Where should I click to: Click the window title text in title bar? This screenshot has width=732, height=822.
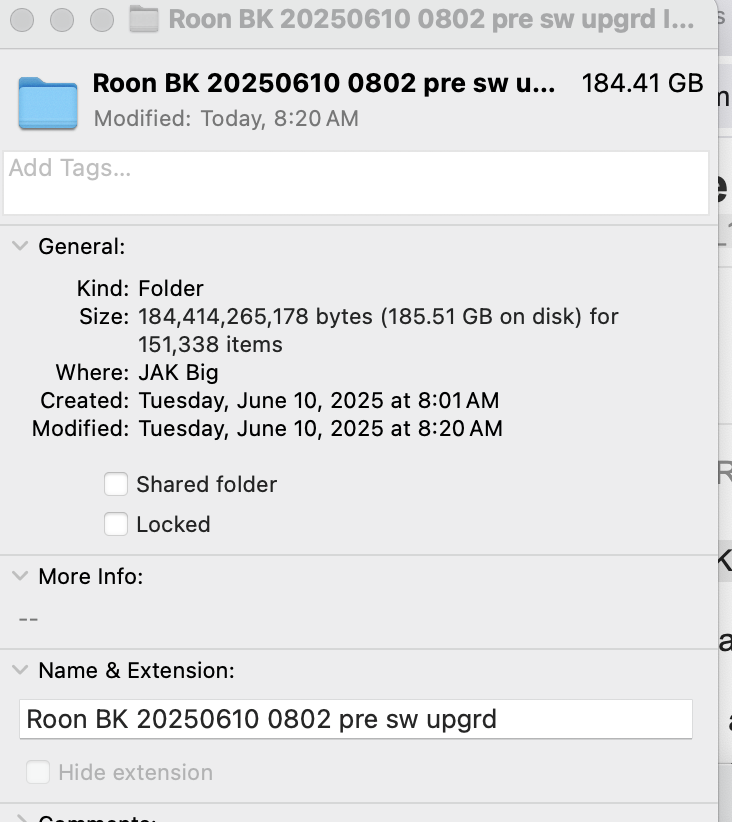point(431,19)
